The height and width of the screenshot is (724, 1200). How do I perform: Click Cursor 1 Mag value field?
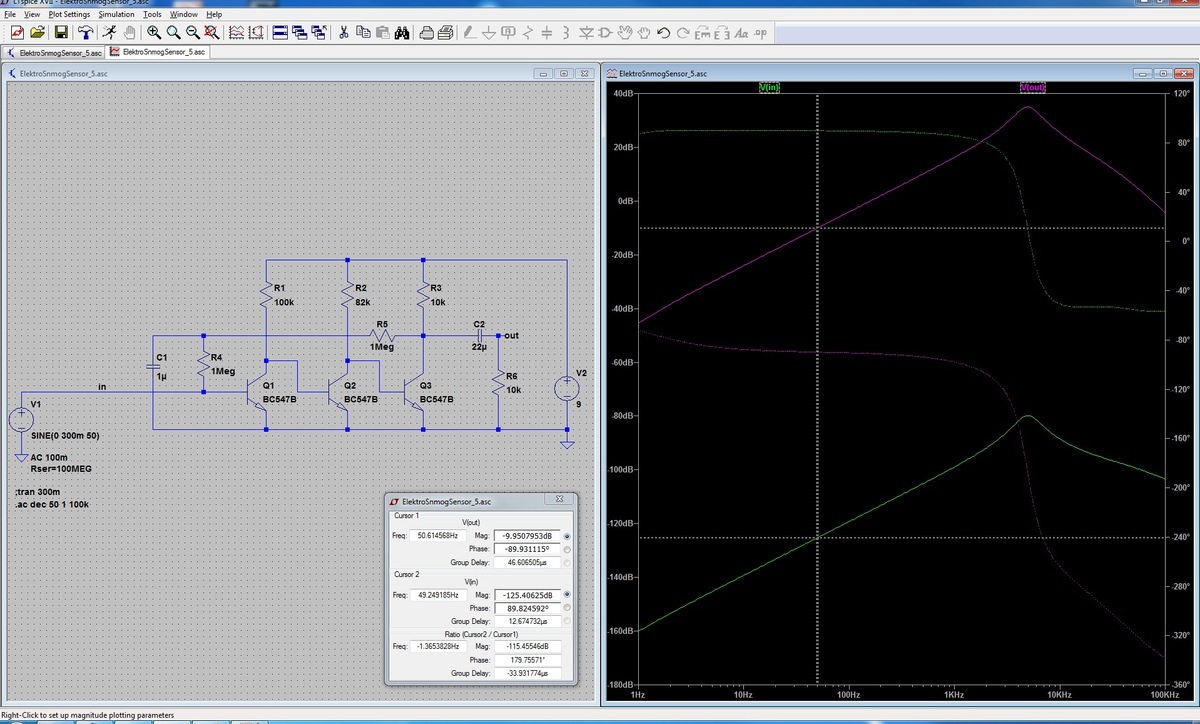(x=527, y=537)
